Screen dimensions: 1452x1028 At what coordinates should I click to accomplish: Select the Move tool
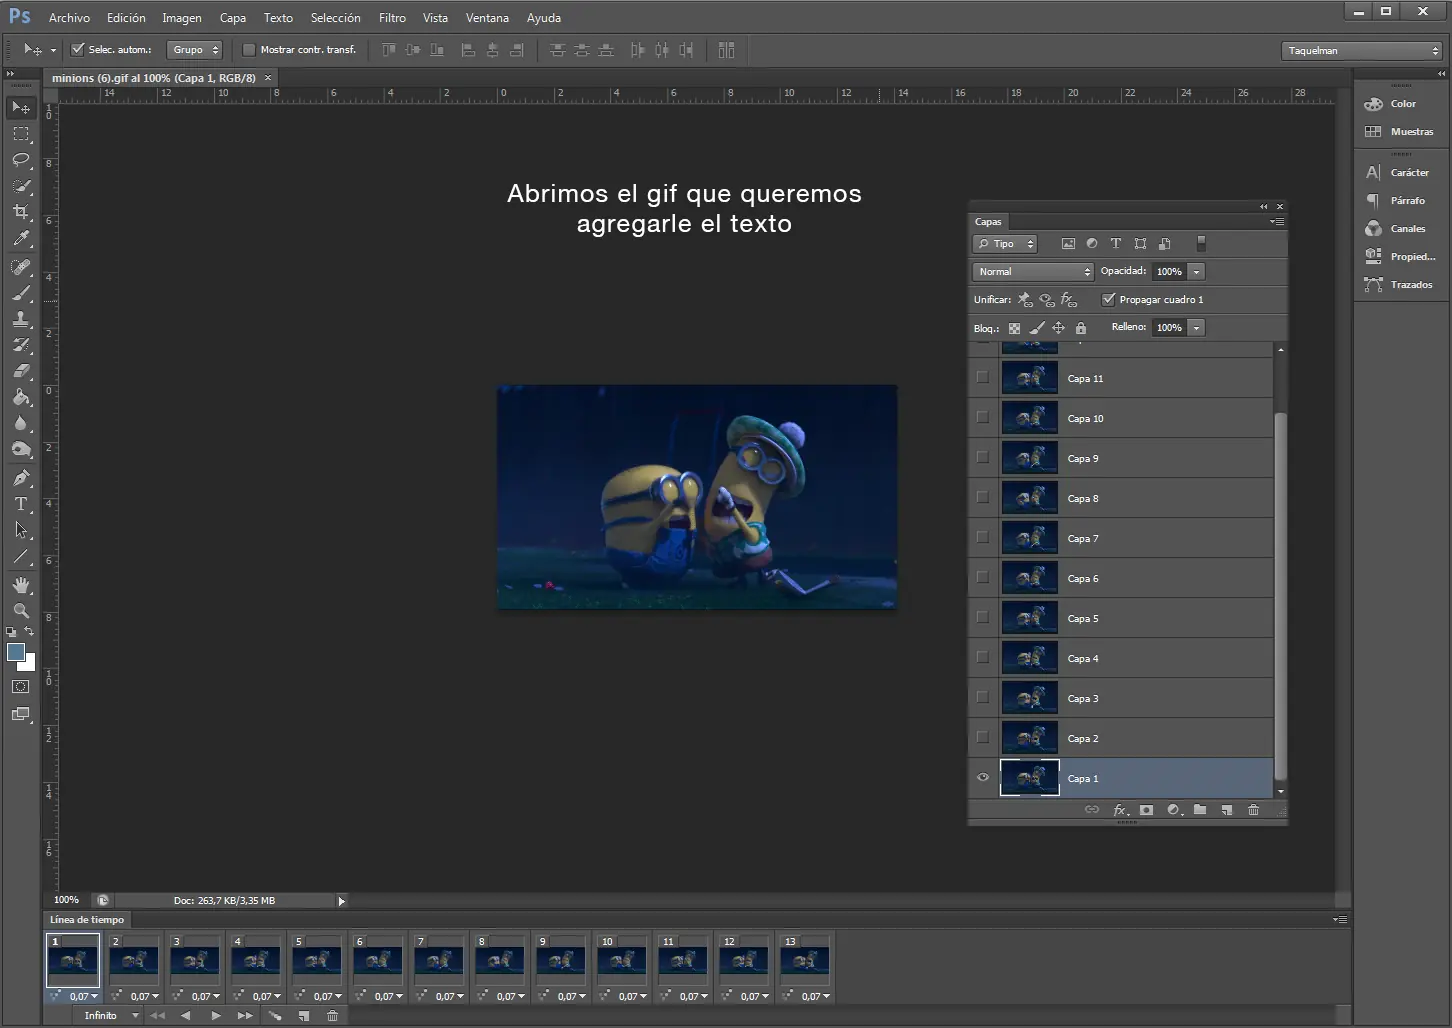20,107
